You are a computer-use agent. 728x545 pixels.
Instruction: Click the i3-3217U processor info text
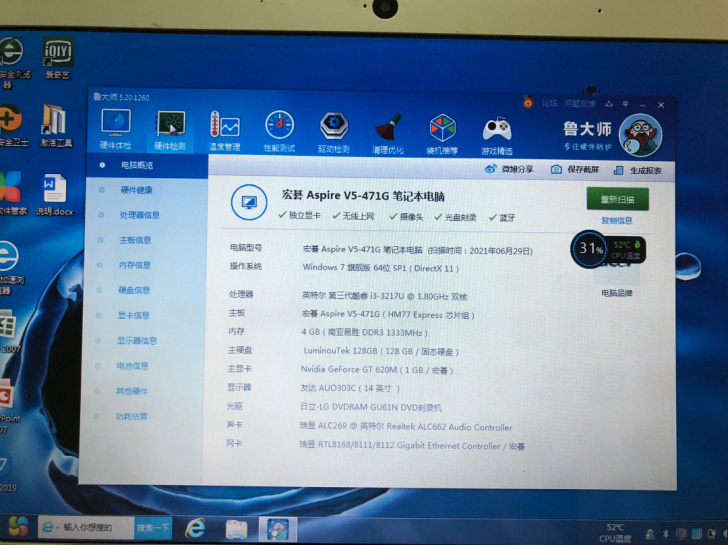pos(384,296)
